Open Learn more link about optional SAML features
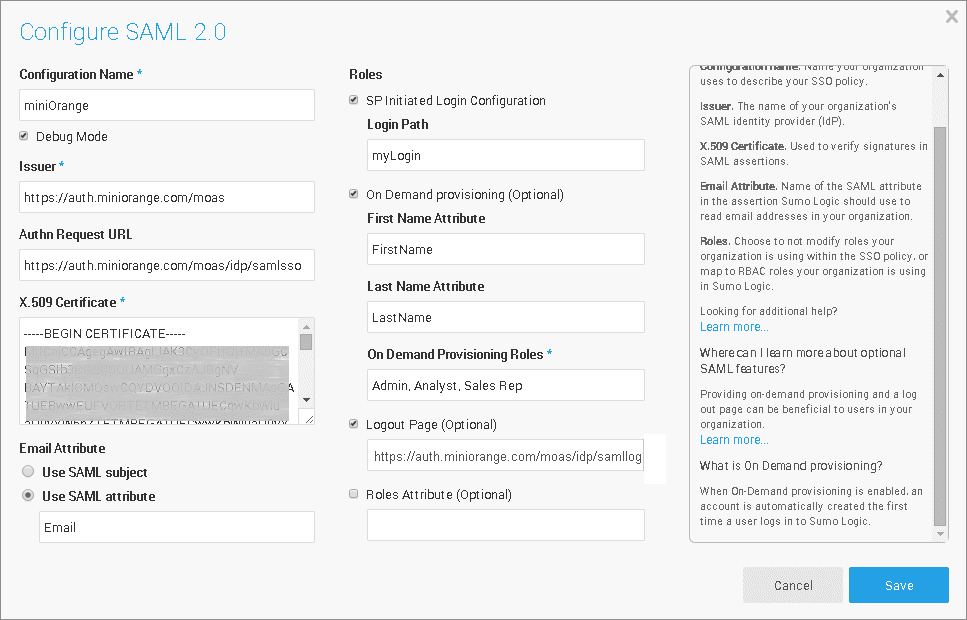The image size is (967, 620). tap(734, 440)
